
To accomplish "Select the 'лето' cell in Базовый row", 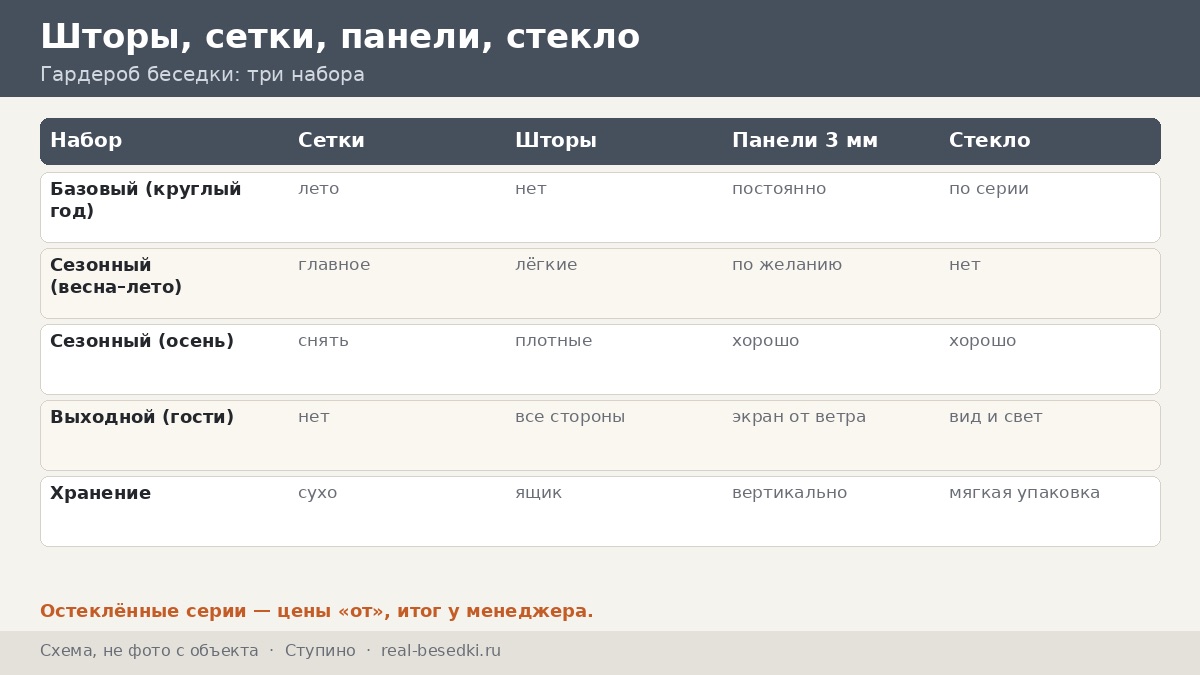I will point(318,189).
